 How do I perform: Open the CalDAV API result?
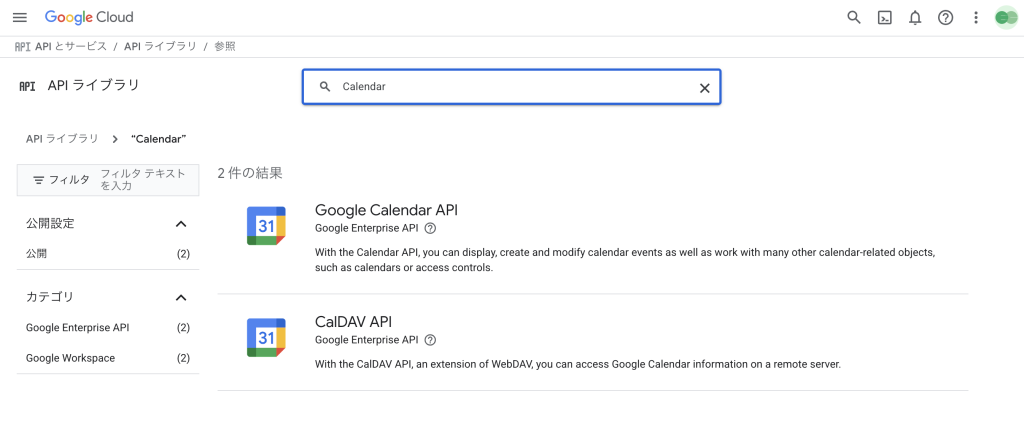pyautogui.click(x=353, y=321)
